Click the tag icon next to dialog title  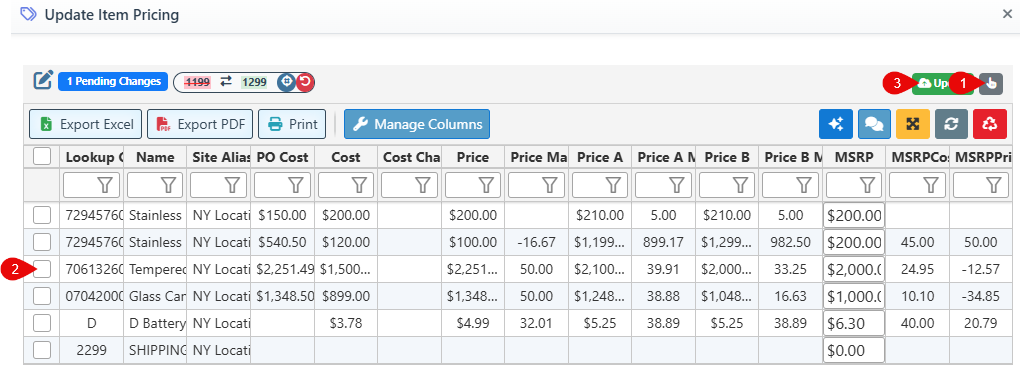point(29,14)
